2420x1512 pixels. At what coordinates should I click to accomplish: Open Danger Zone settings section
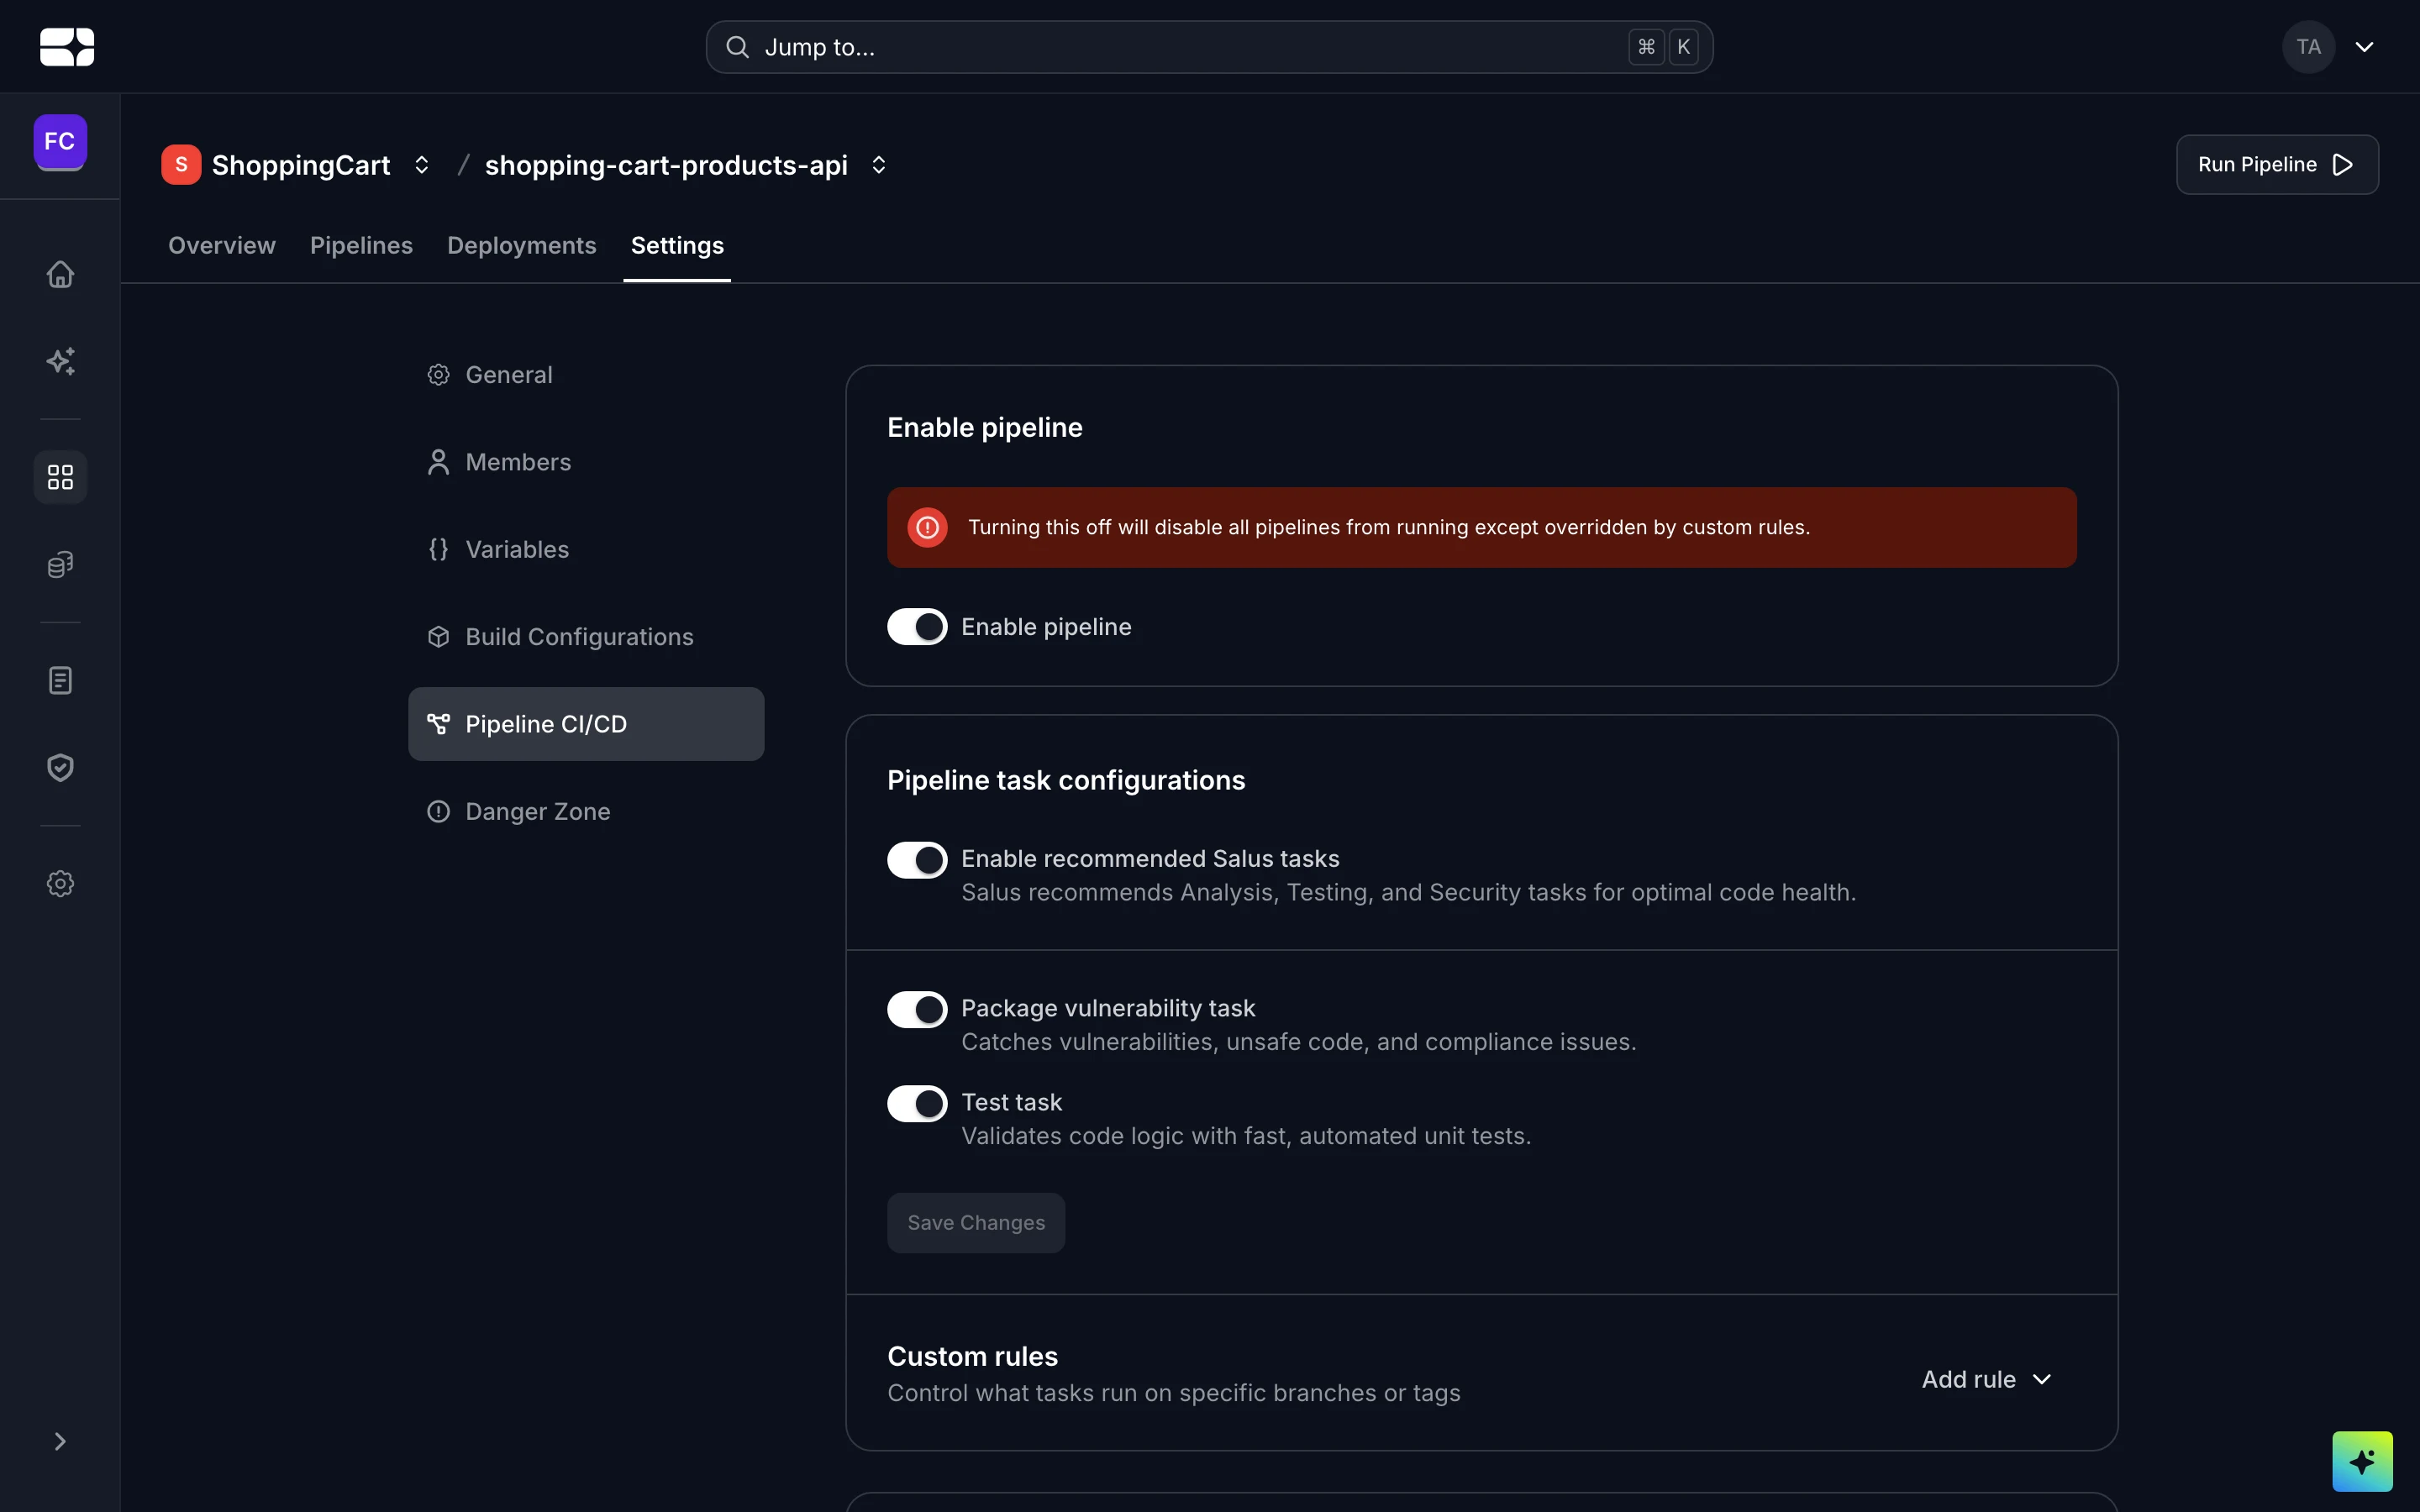(586, 811)
